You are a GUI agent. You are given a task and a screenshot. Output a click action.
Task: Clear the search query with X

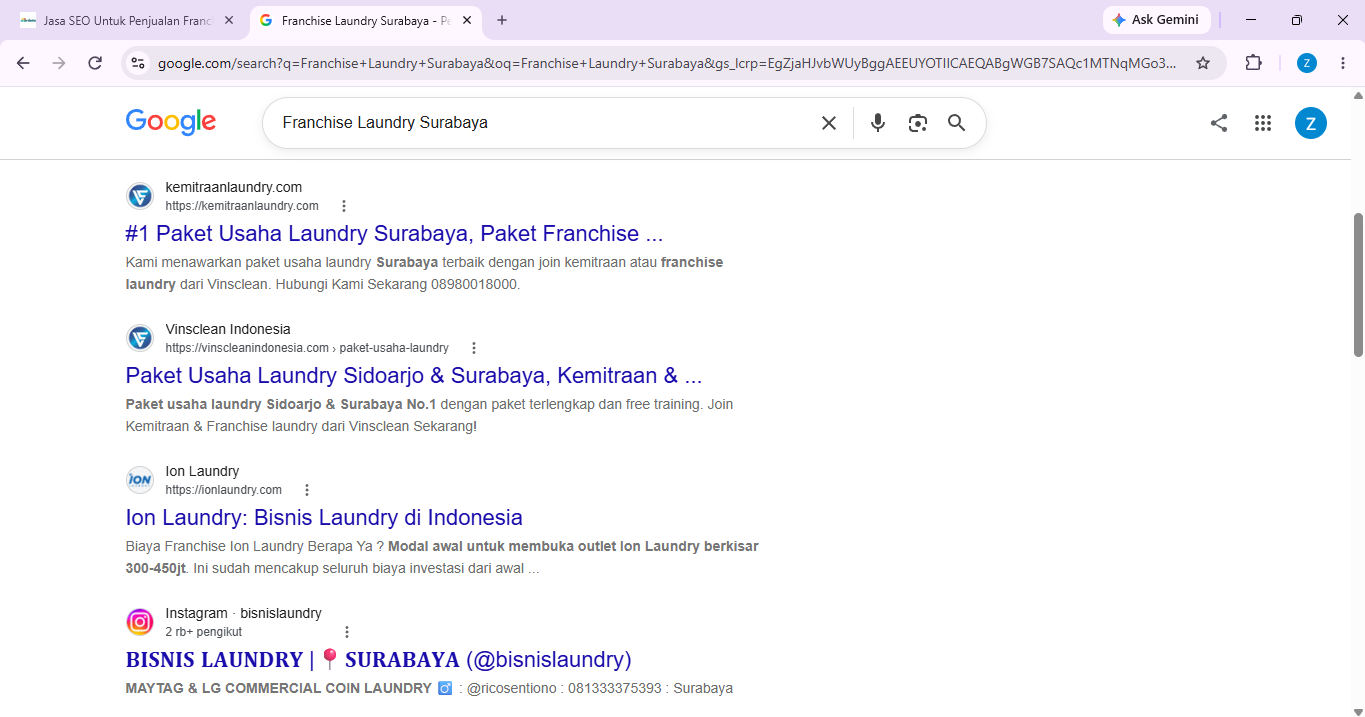click(829, 123)
